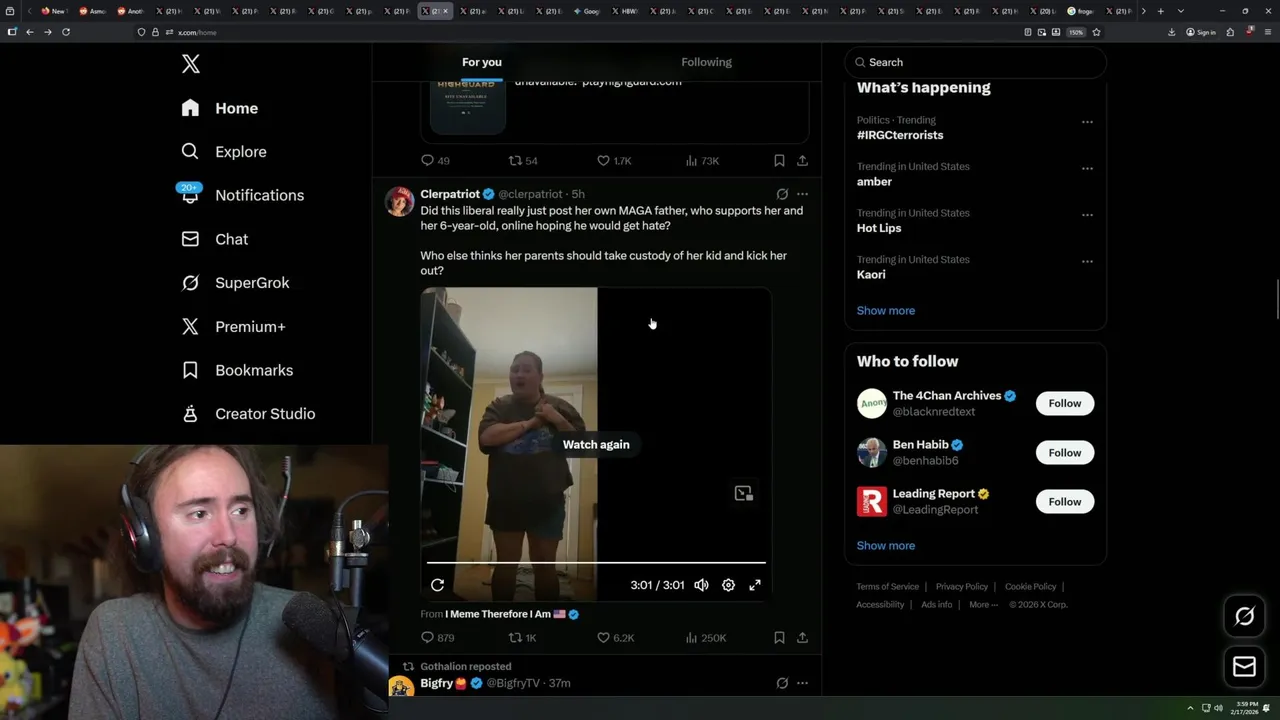Bookmark the post with 250K views

coord(779,637)
